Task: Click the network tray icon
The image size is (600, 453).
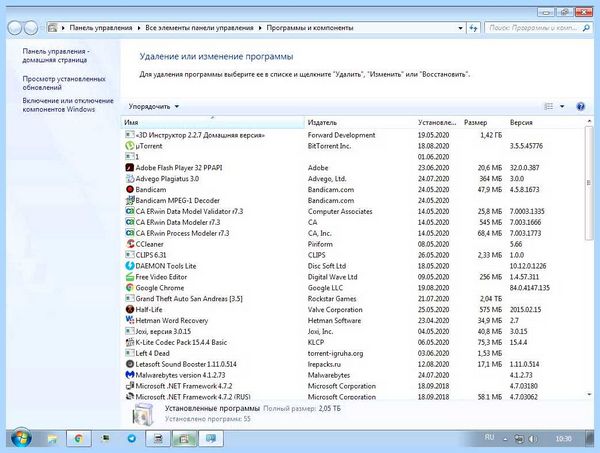Action: coord(519,439)
